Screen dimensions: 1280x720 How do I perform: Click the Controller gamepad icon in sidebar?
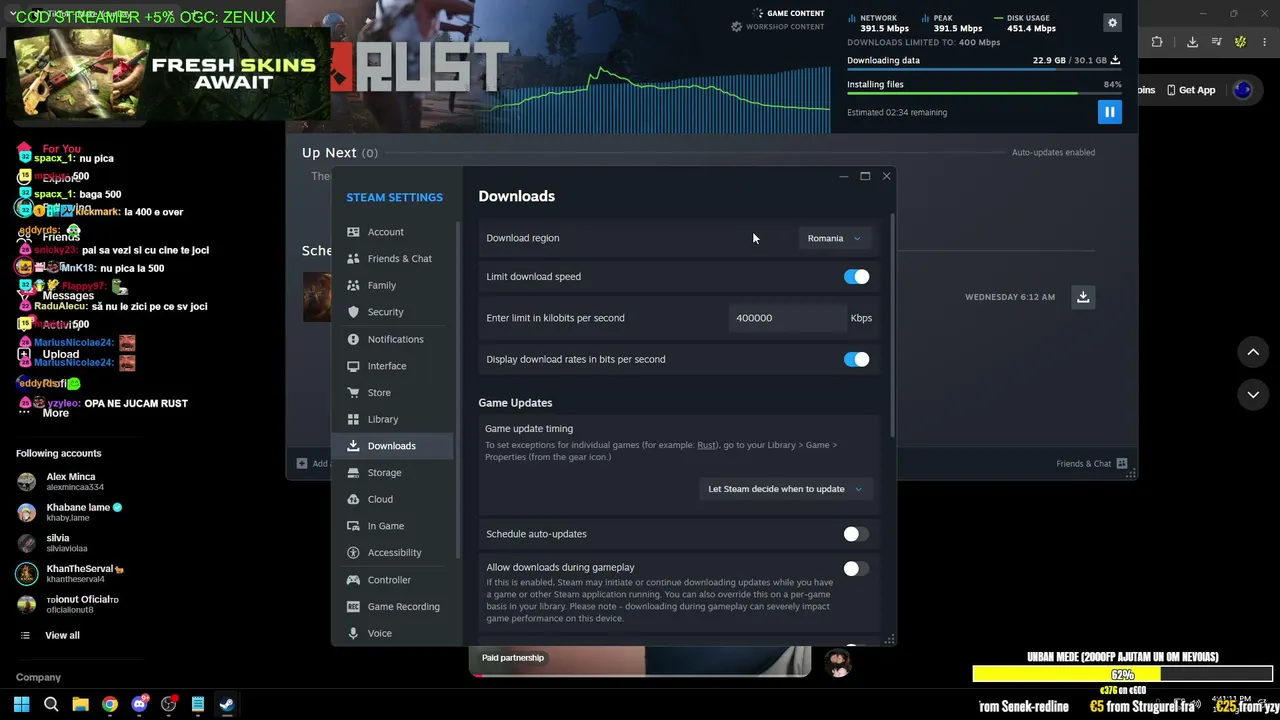353,580
